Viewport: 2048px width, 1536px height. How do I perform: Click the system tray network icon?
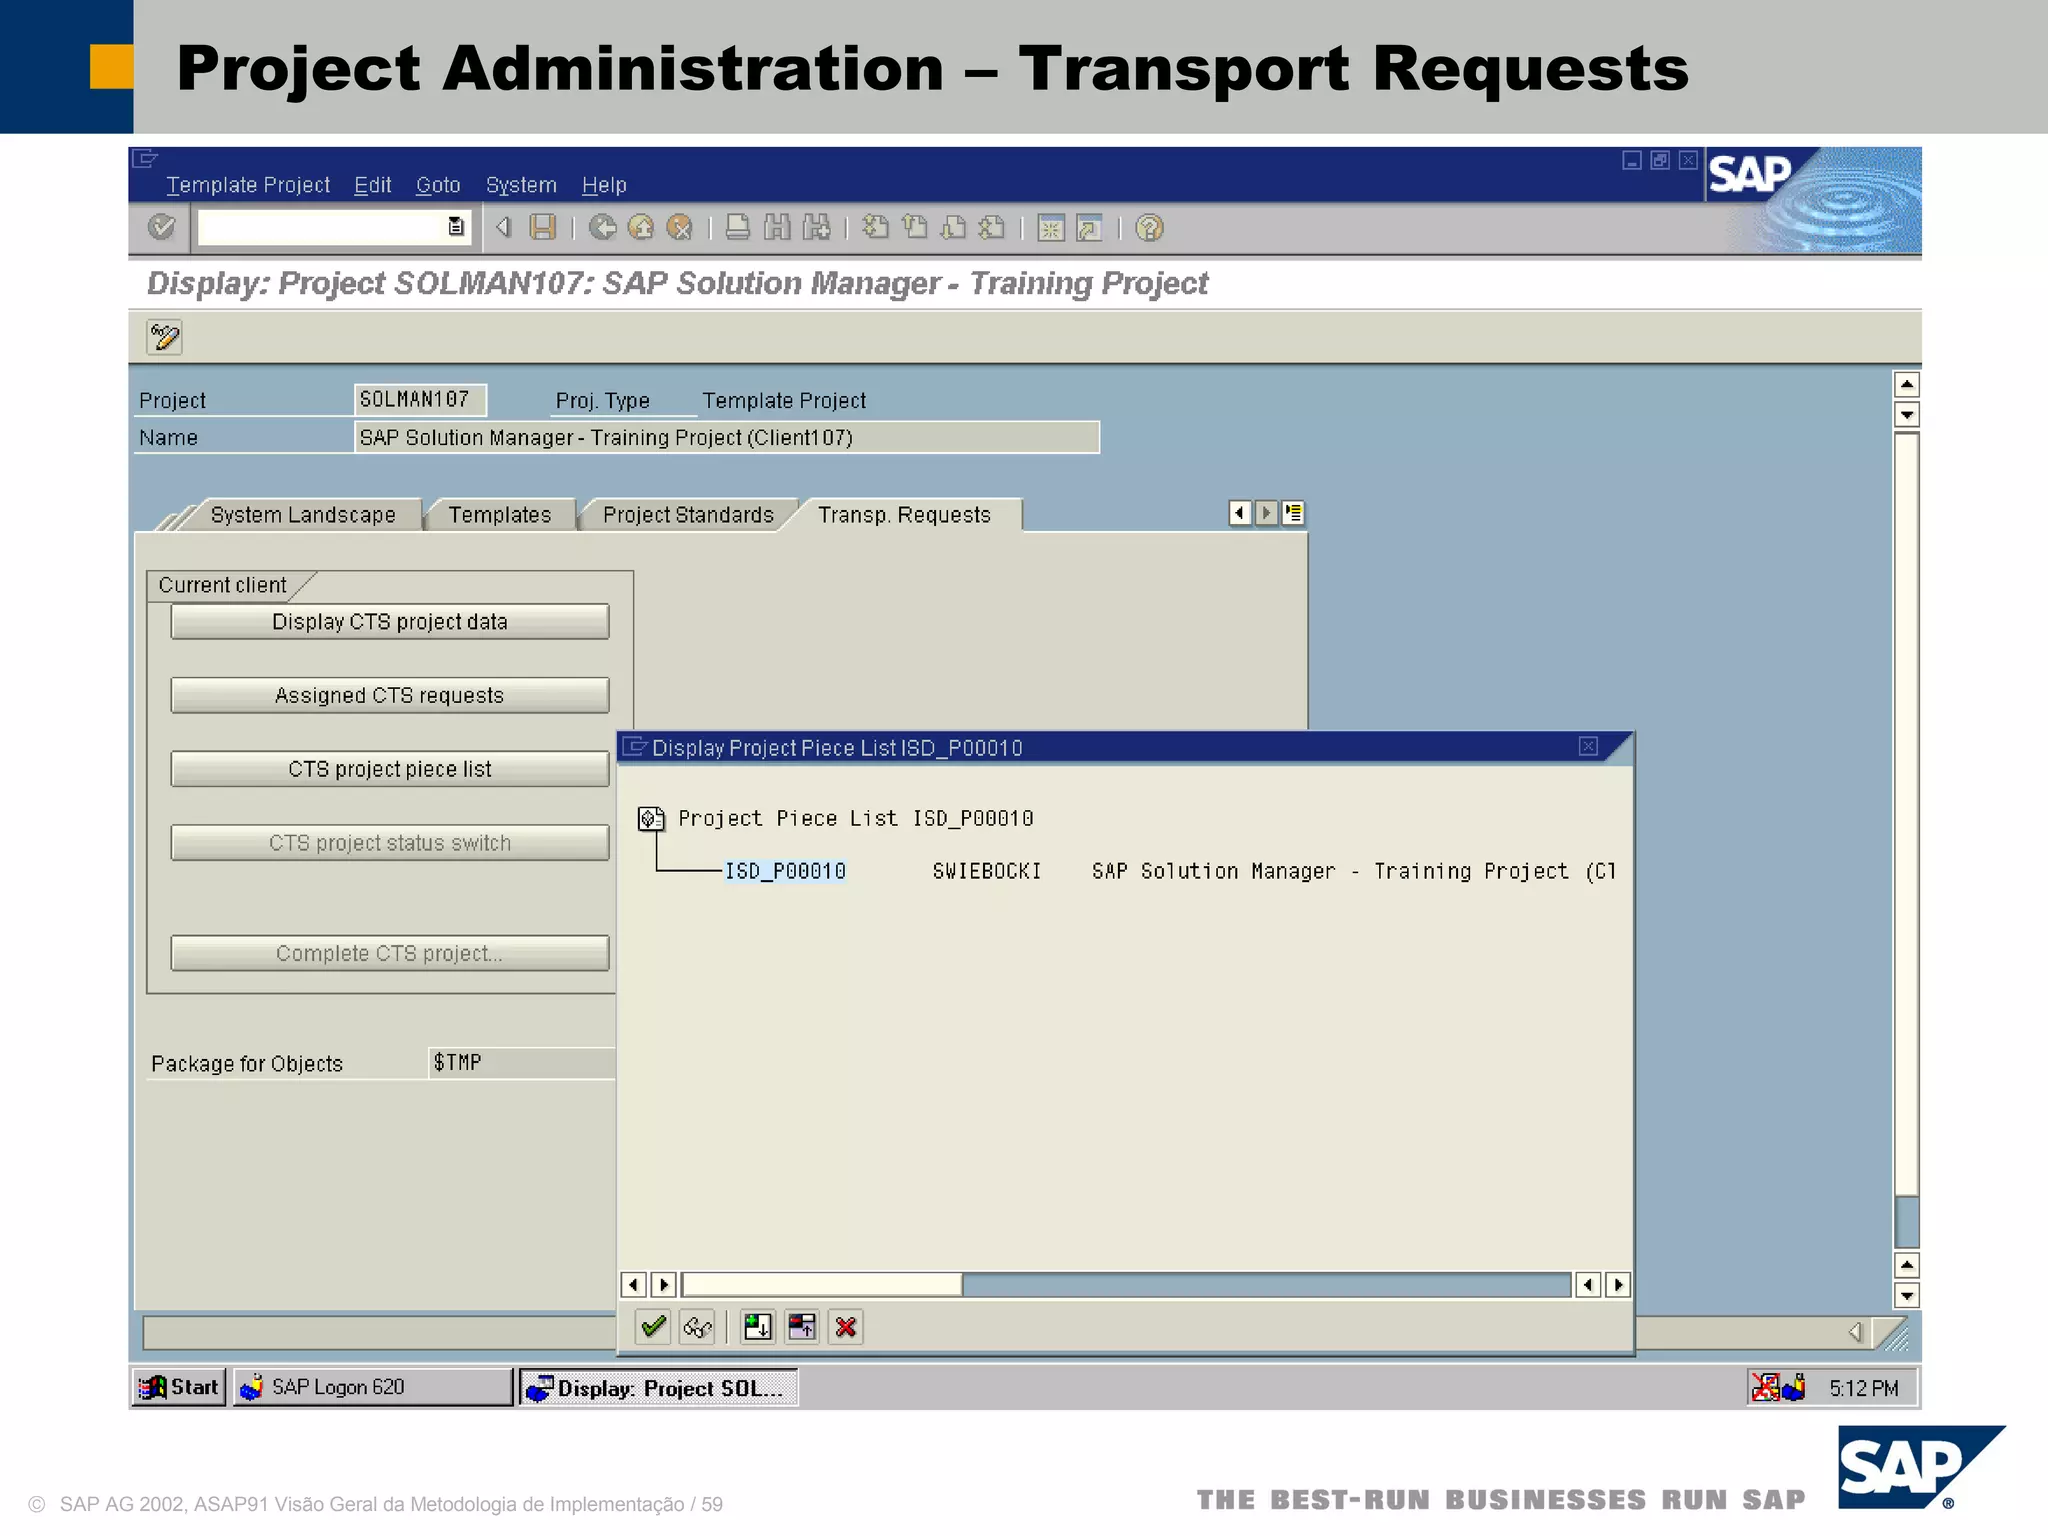(1765, 1387)
